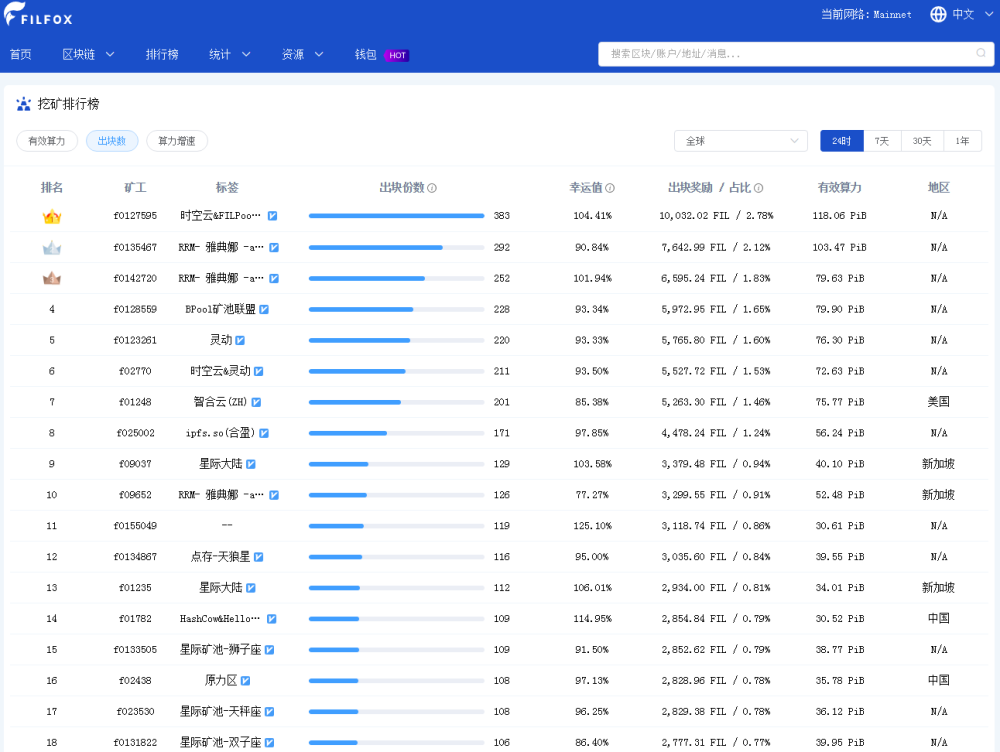Click the 排行榜 menu item
This screenshot has width=1000, height=752.
click(162, 54)
